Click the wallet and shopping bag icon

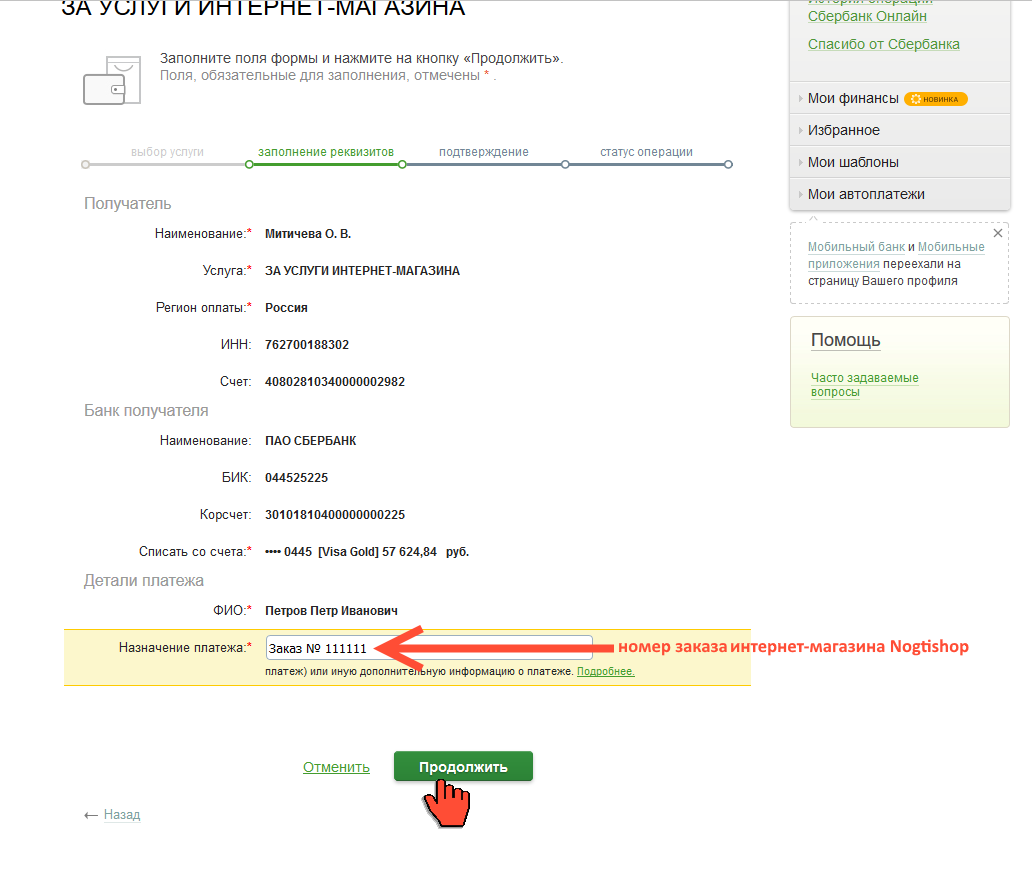(112, 80)
